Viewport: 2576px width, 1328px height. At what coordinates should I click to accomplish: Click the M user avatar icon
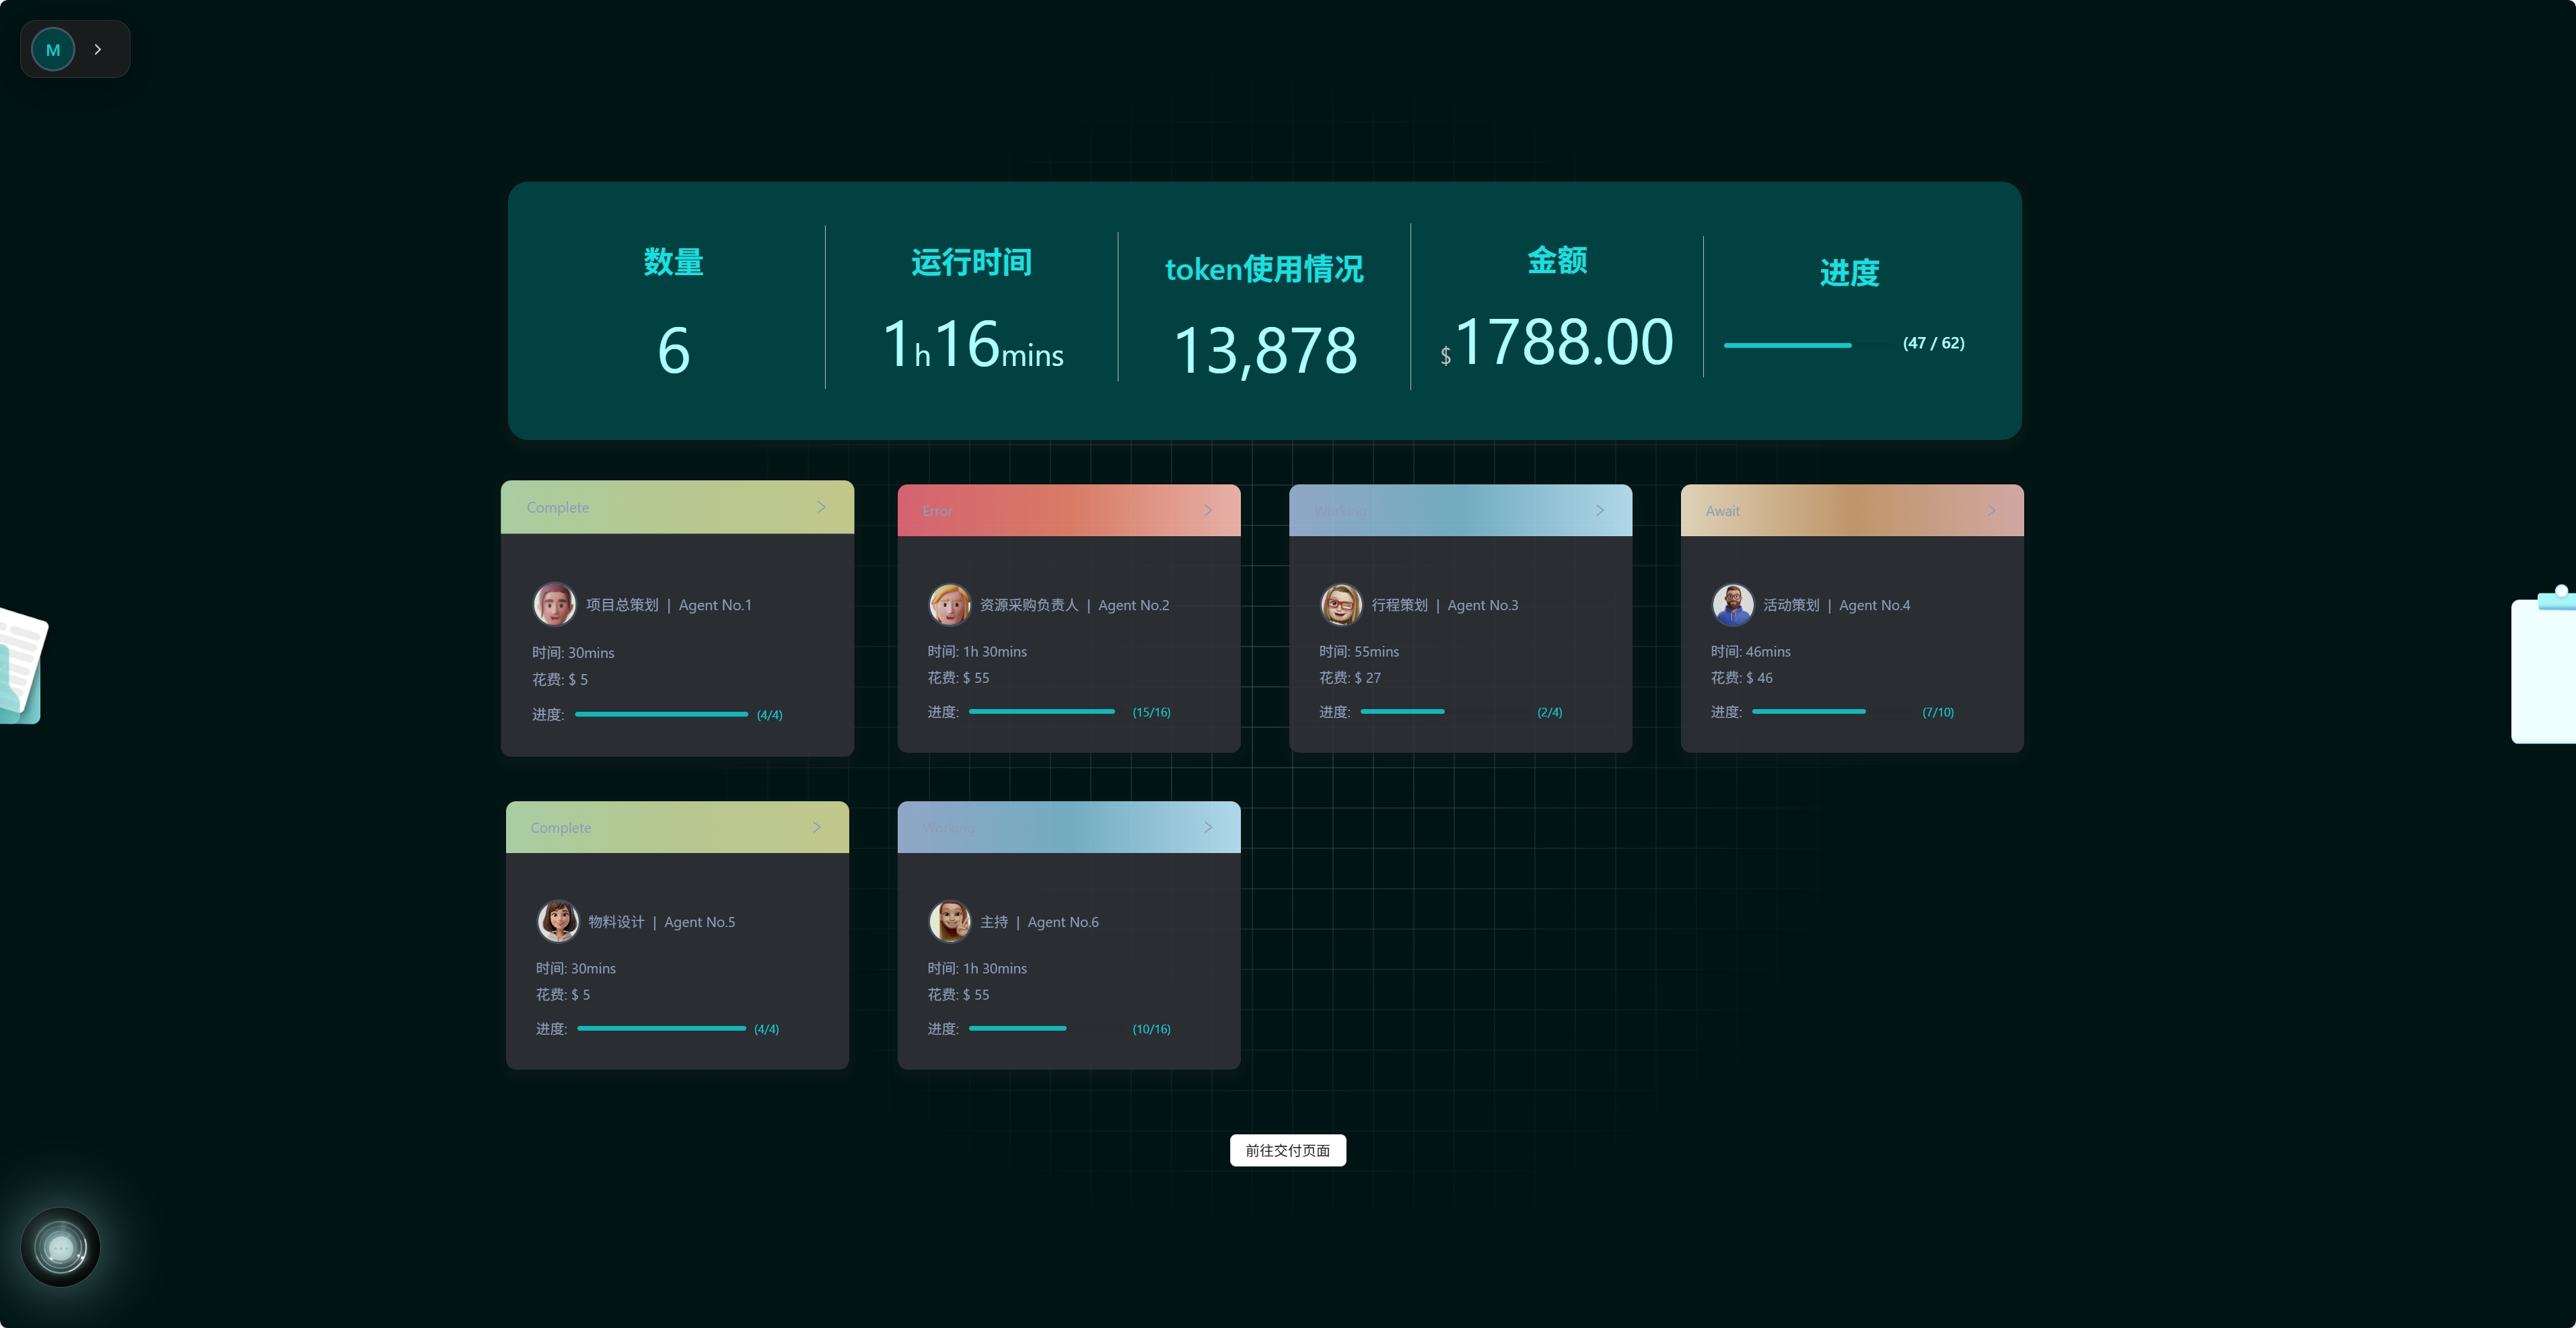point(53,49)
